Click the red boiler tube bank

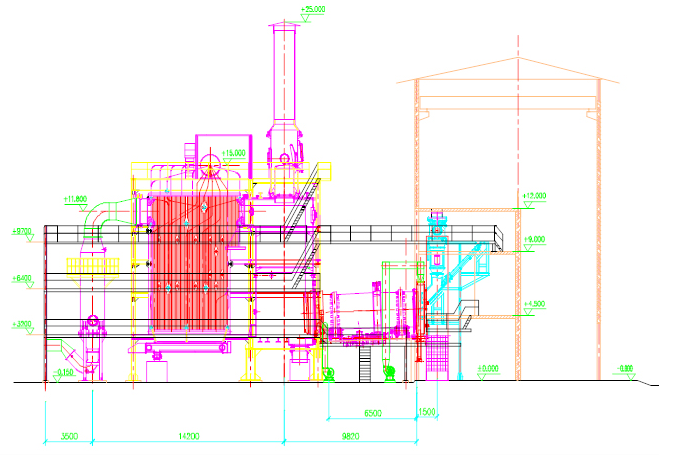click(x=195, y=265)
